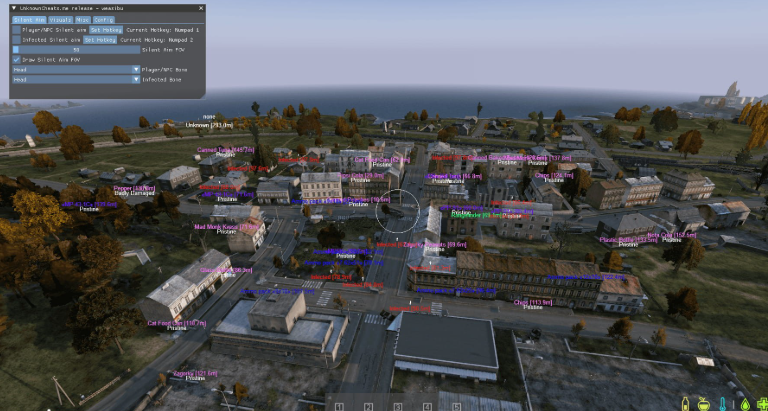The height and width of the screenshot is (411, 768).
Task: Switch to the Silent Aim tab
Action: coord(29,20)
